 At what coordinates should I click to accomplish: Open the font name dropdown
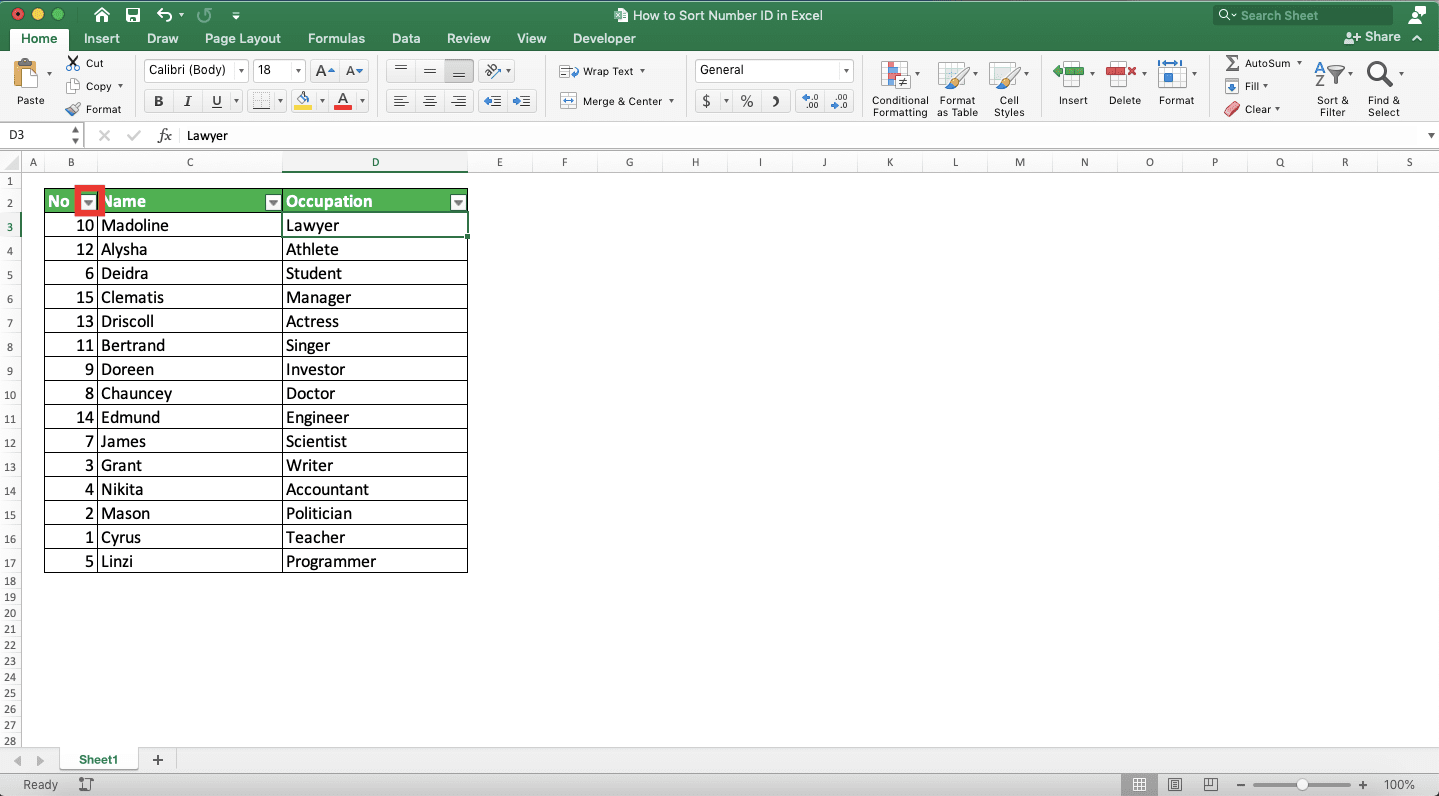tap(240, 71)
